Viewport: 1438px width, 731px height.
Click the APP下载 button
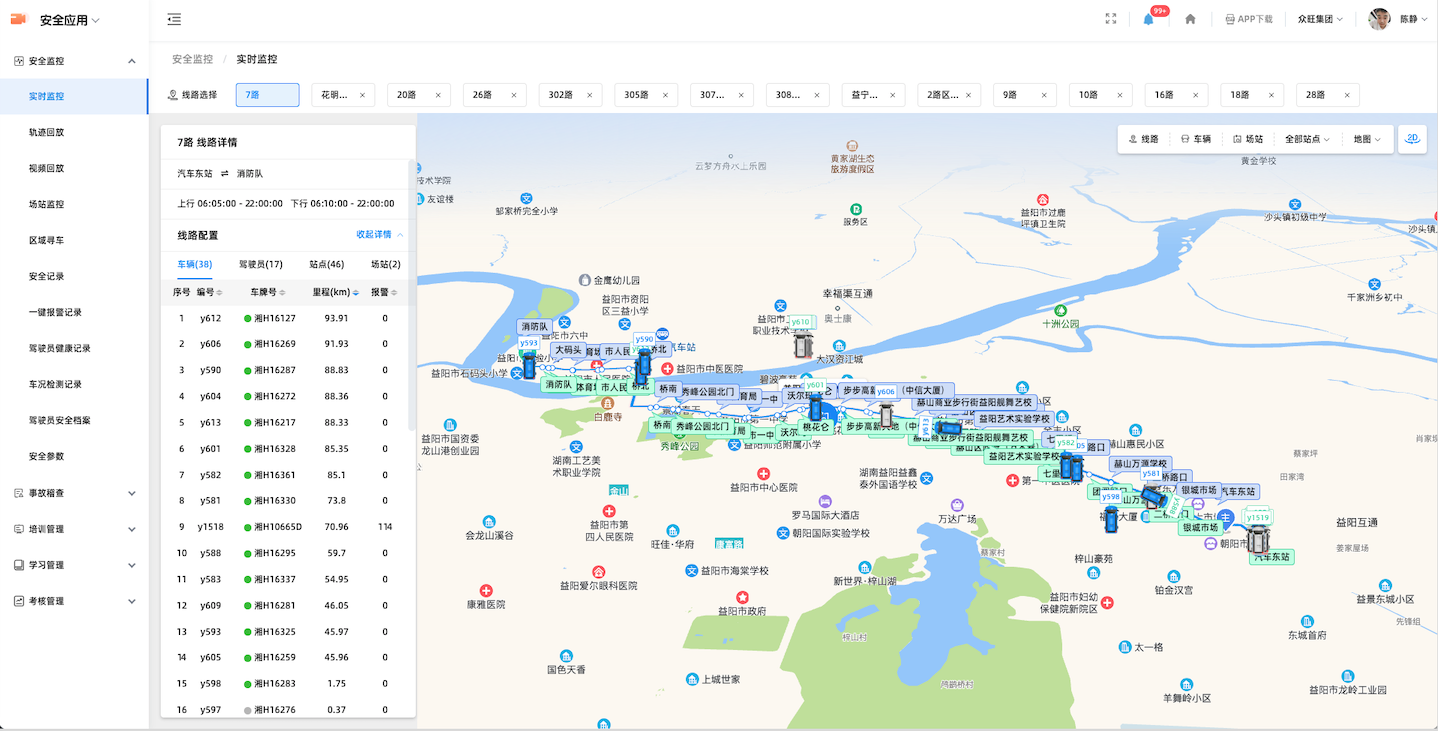(x=1249, y=19)
